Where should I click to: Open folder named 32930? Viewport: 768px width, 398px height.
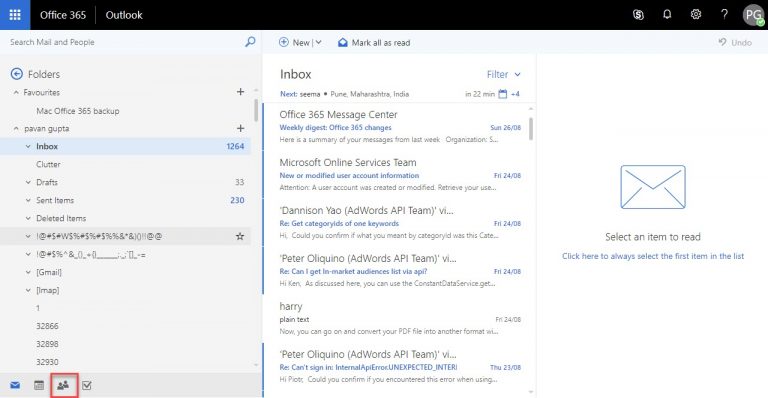click(x=47, y=362)
